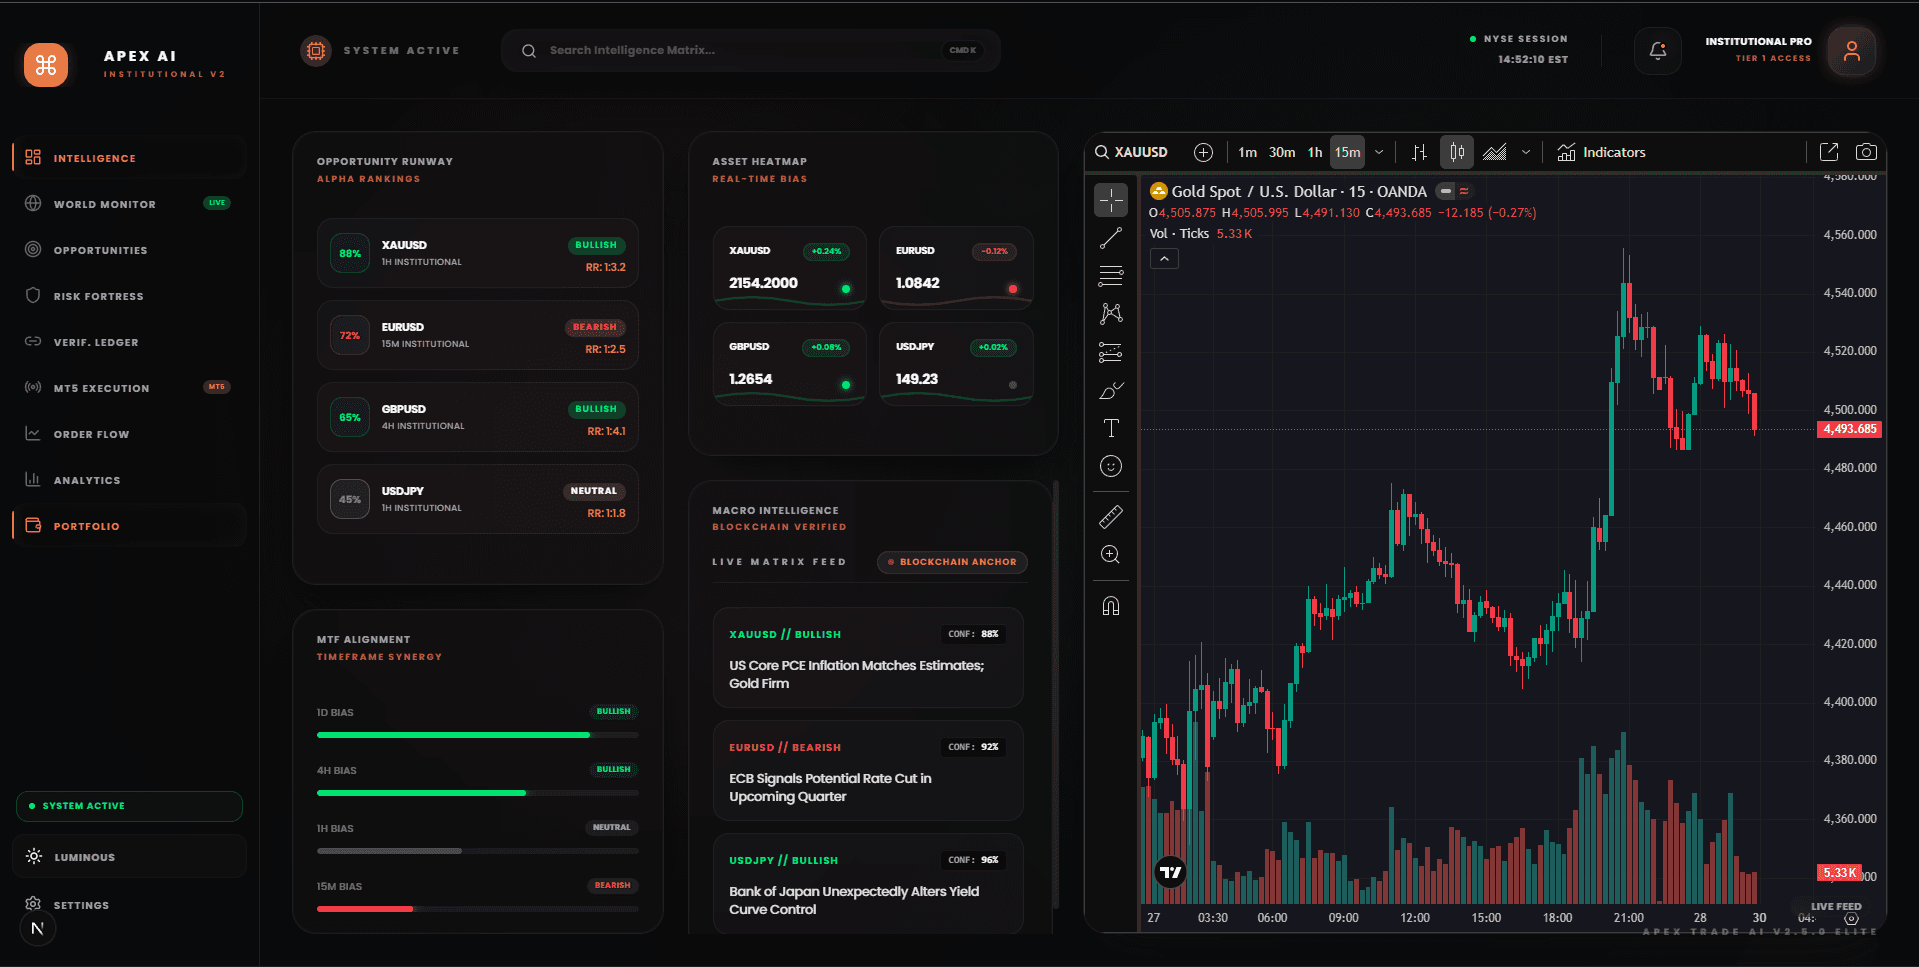Select the forecasting position tool
This screenshot has width=1919, height=967.
coord(1111,352)
